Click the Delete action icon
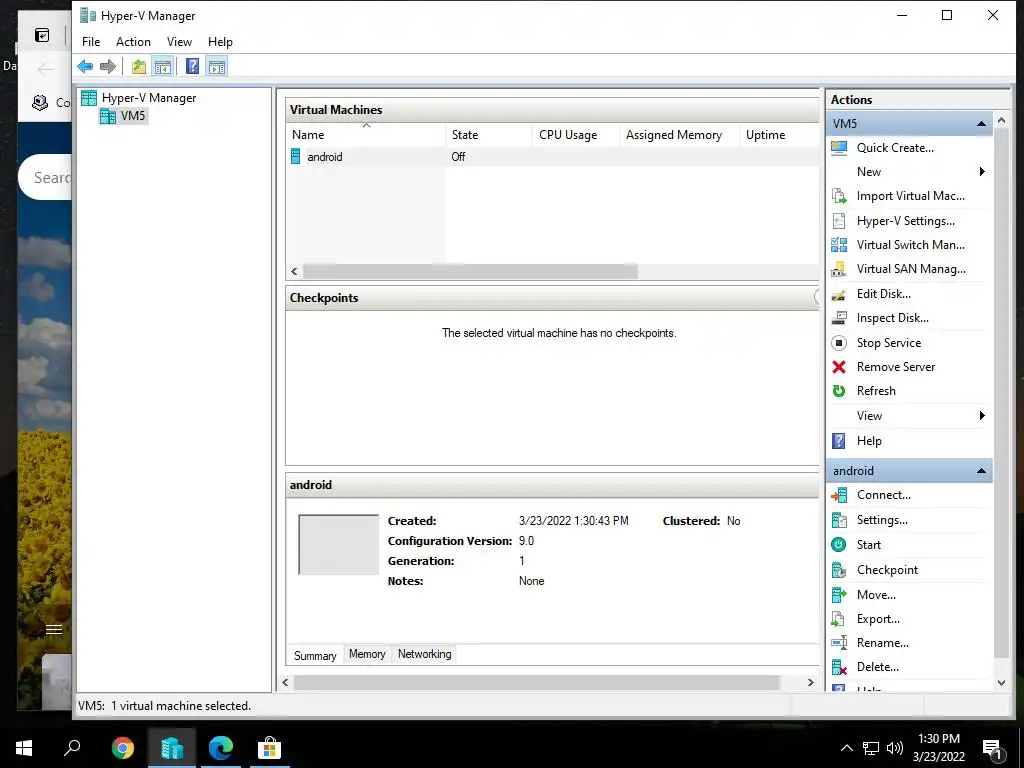 pyautogui.click(x=839, y=667)
